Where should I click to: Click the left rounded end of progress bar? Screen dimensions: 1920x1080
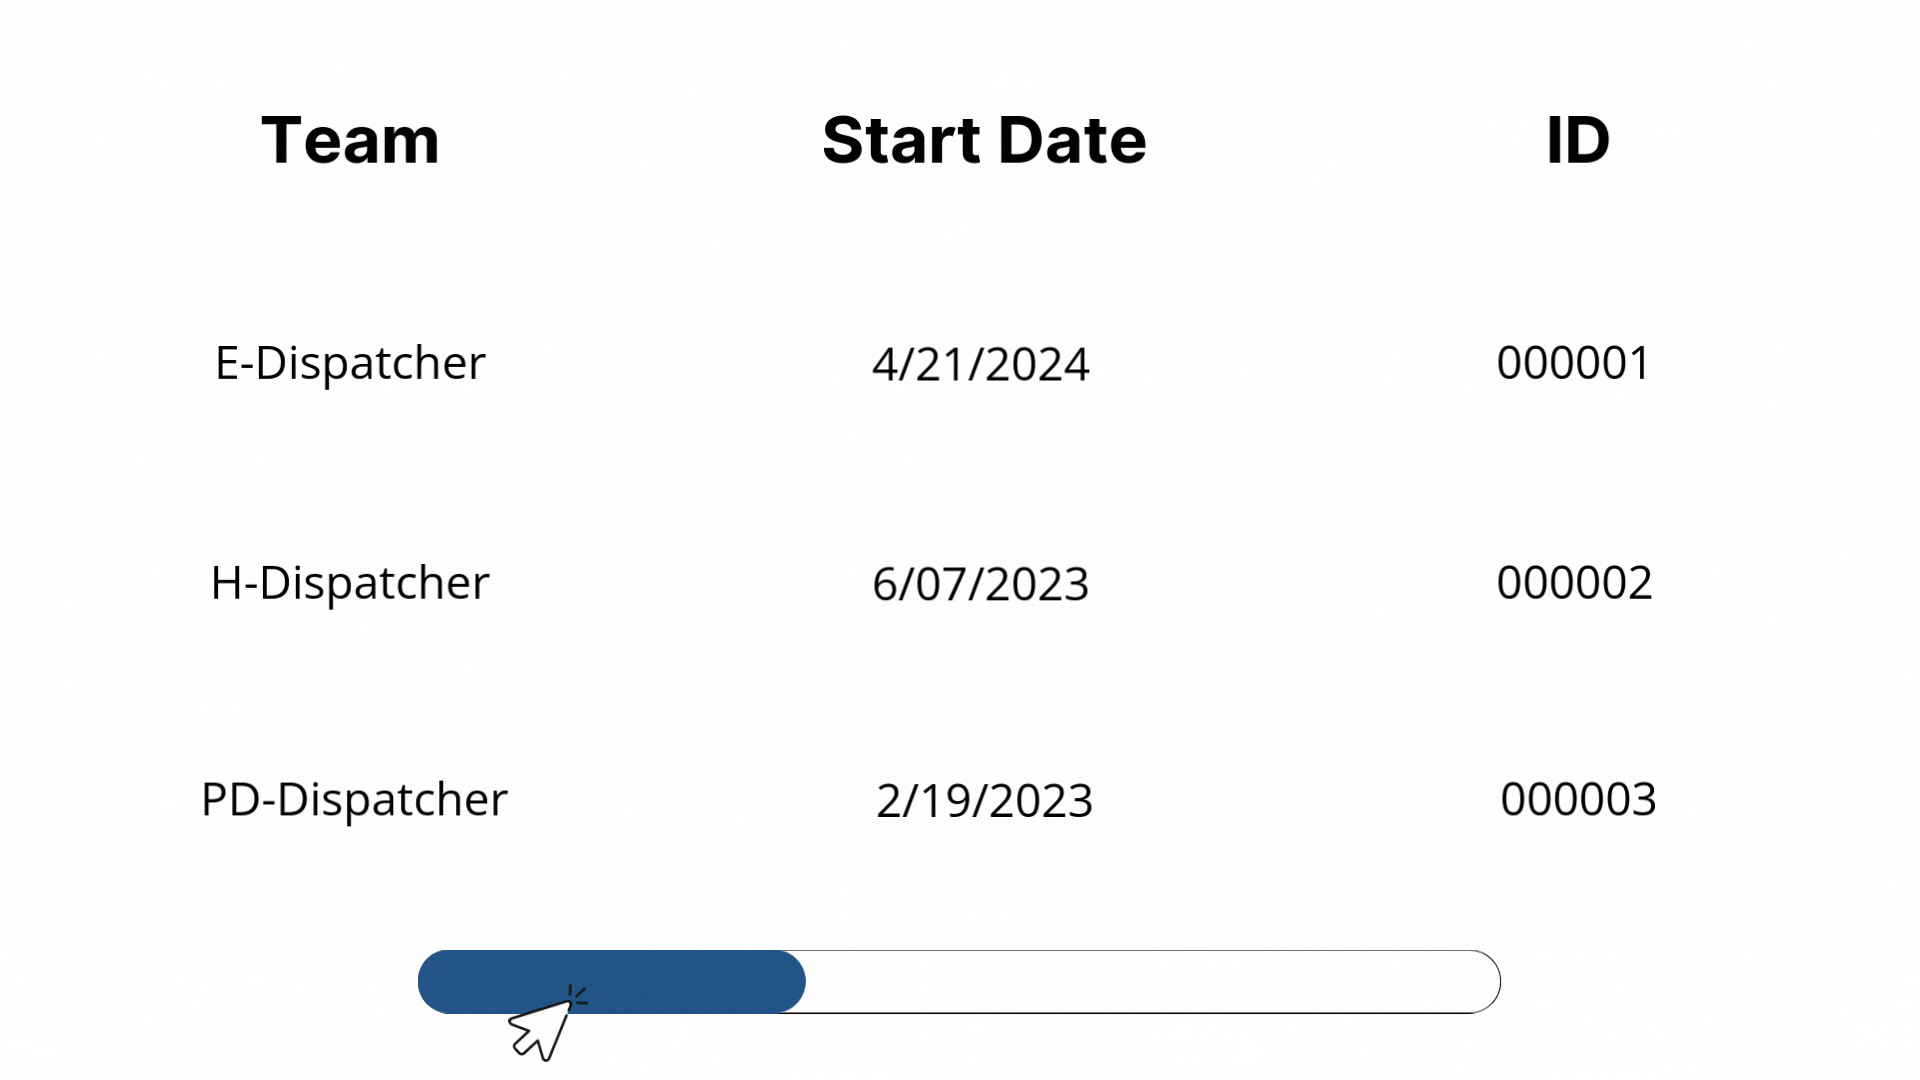point(438,982)
